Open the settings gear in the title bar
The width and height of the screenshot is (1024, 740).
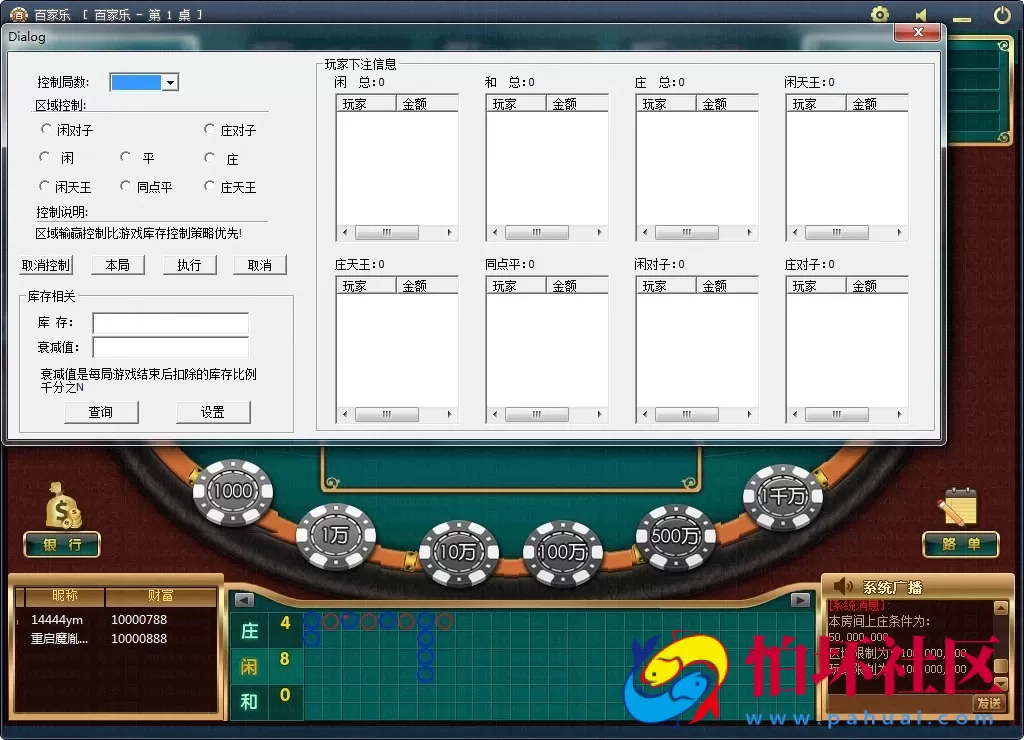pyautogui.click(x=879, y=14)
